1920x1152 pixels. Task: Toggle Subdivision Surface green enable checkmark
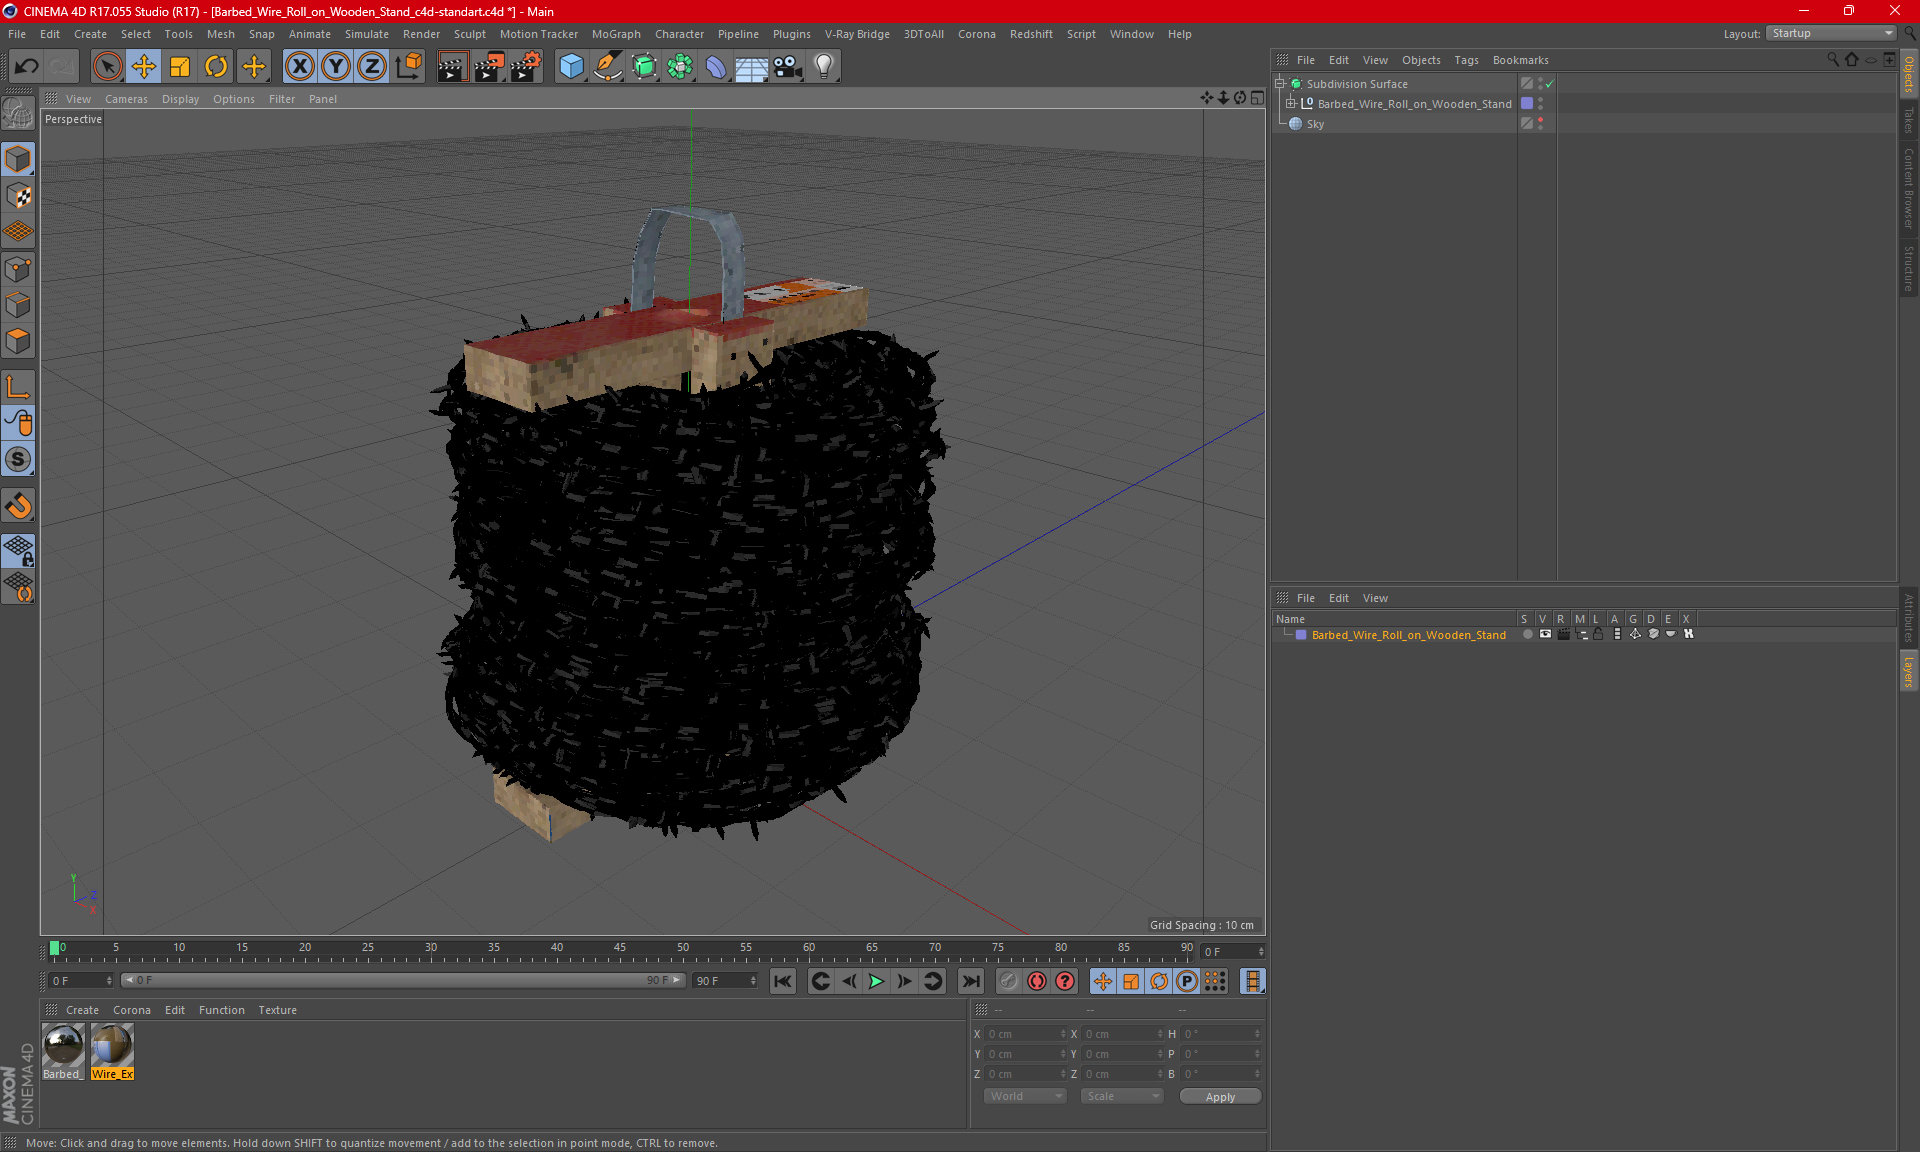tap(1549, 84)
